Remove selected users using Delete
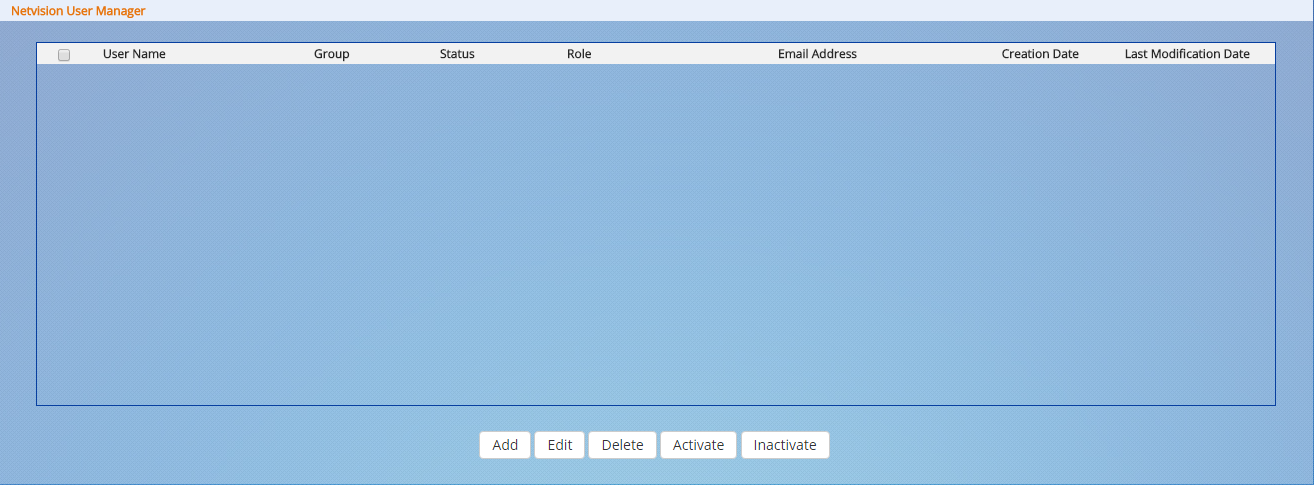The image size is (1314, 485). (622, 445)
